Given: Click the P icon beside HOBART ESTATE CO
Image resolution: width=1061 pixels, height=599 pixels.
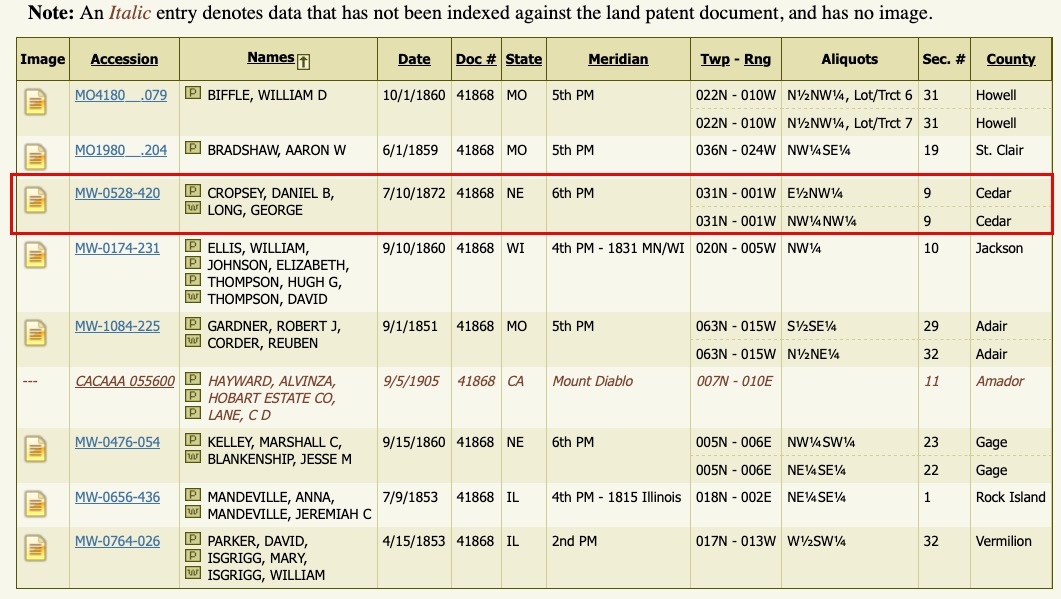Looking at the screenshot, I should [x=192, y=398].
